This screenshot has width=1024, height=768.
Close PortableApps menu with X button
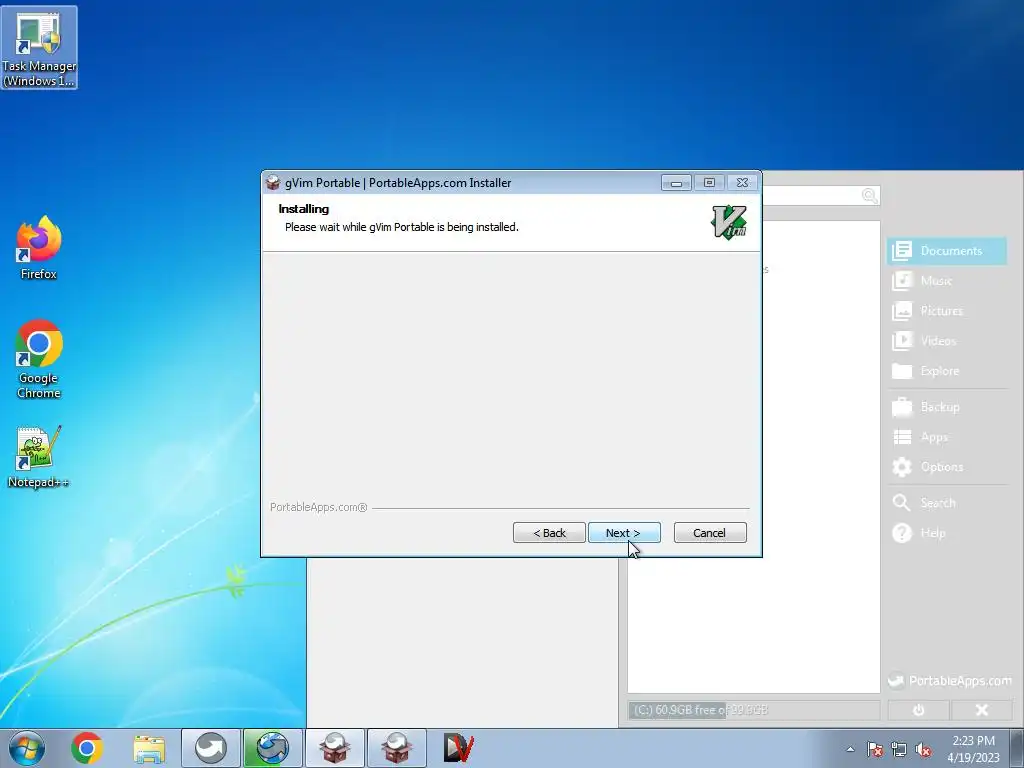point(982,710)
